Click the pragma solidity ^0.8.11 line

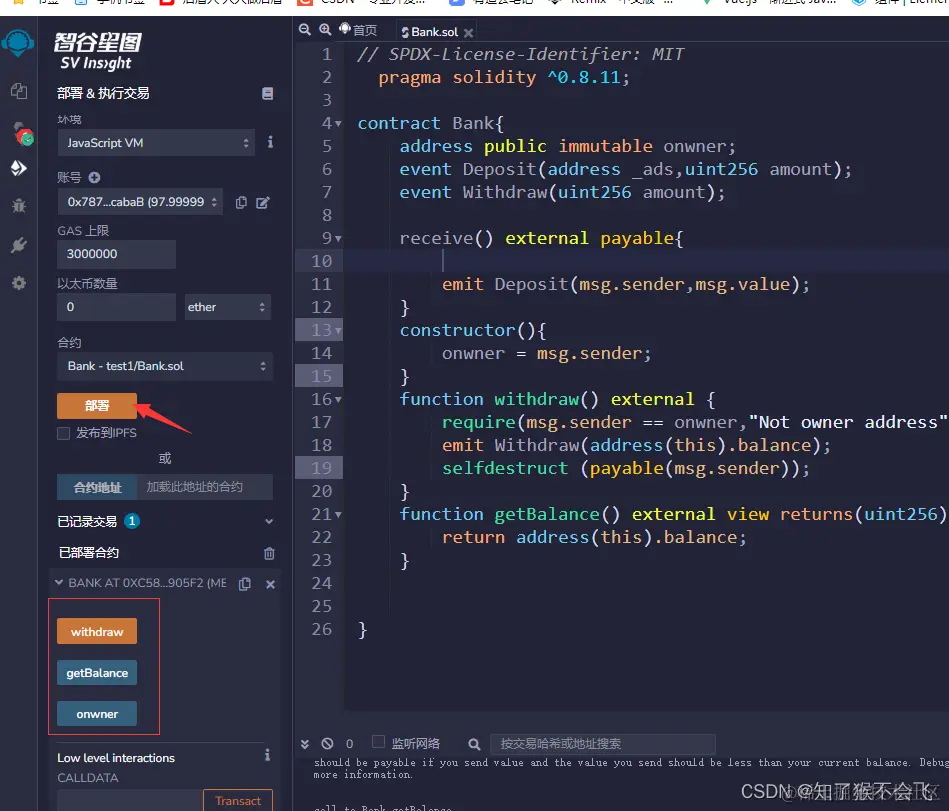504,77
